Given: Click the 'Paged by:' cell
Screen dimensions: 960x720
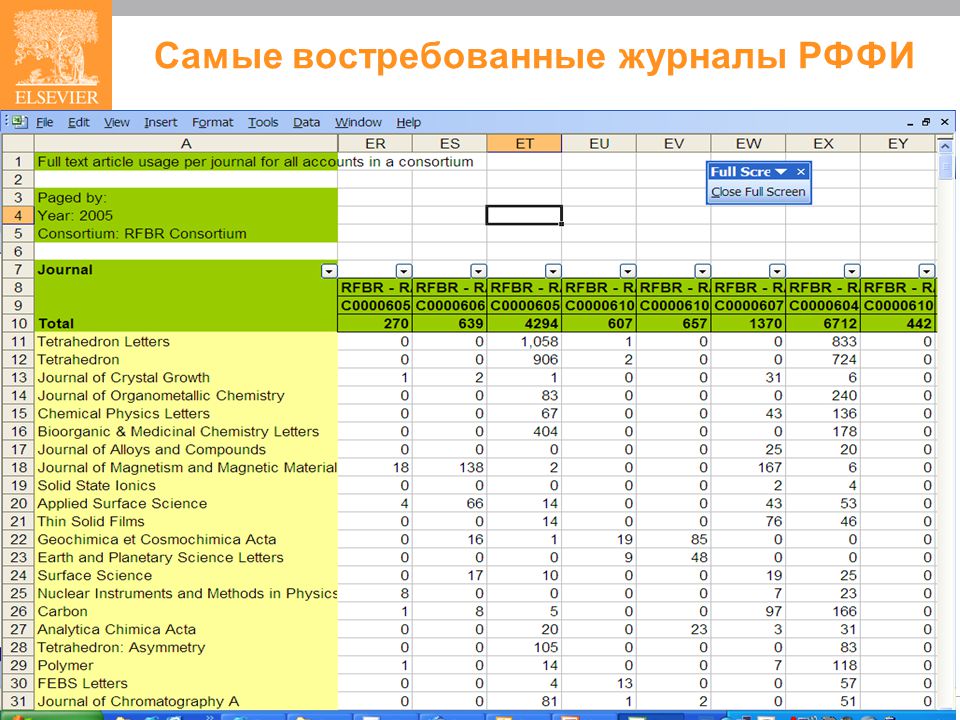Looking at the screenshot, I should coord(186,198).
